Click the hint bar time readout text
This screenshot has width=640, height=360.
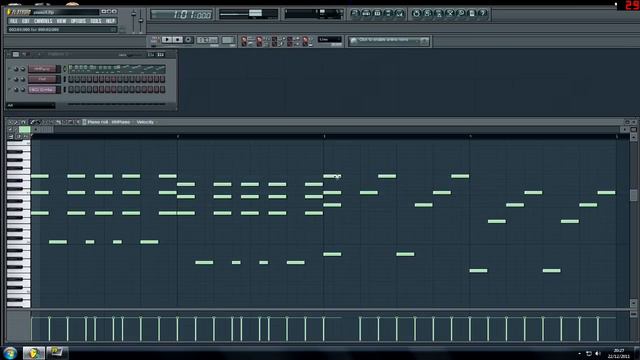point(34,30)
